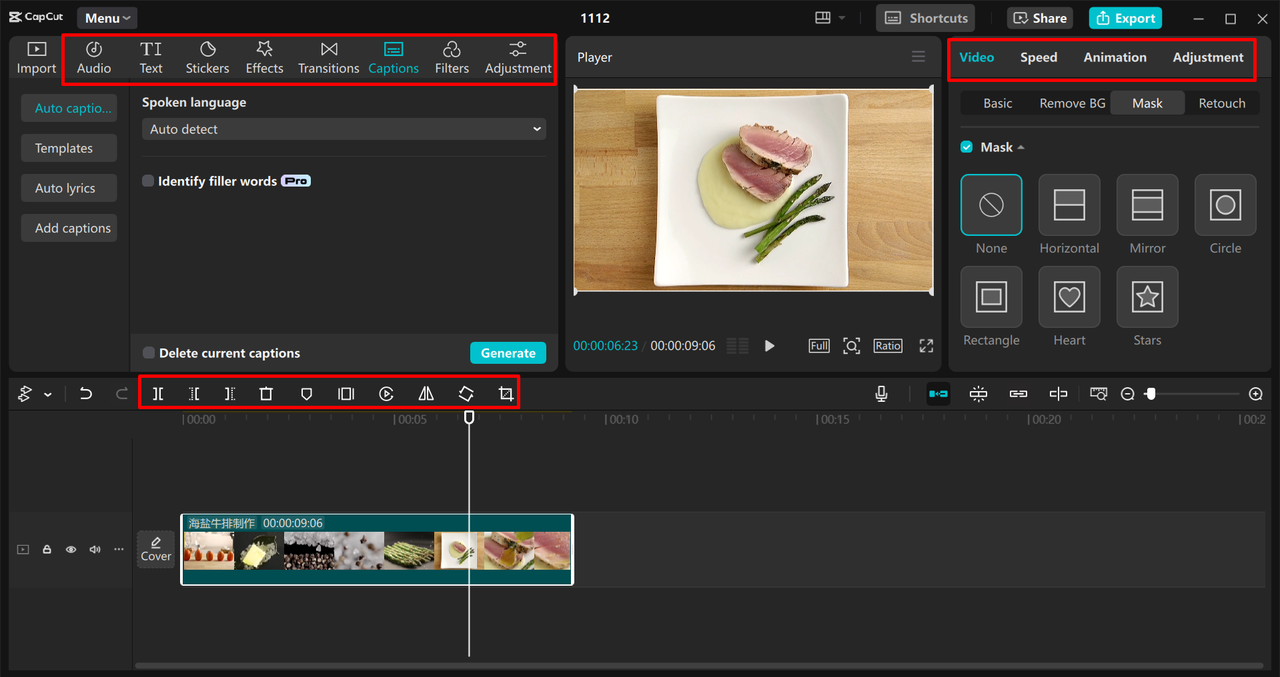Click the Crop icon

(506, 394)
